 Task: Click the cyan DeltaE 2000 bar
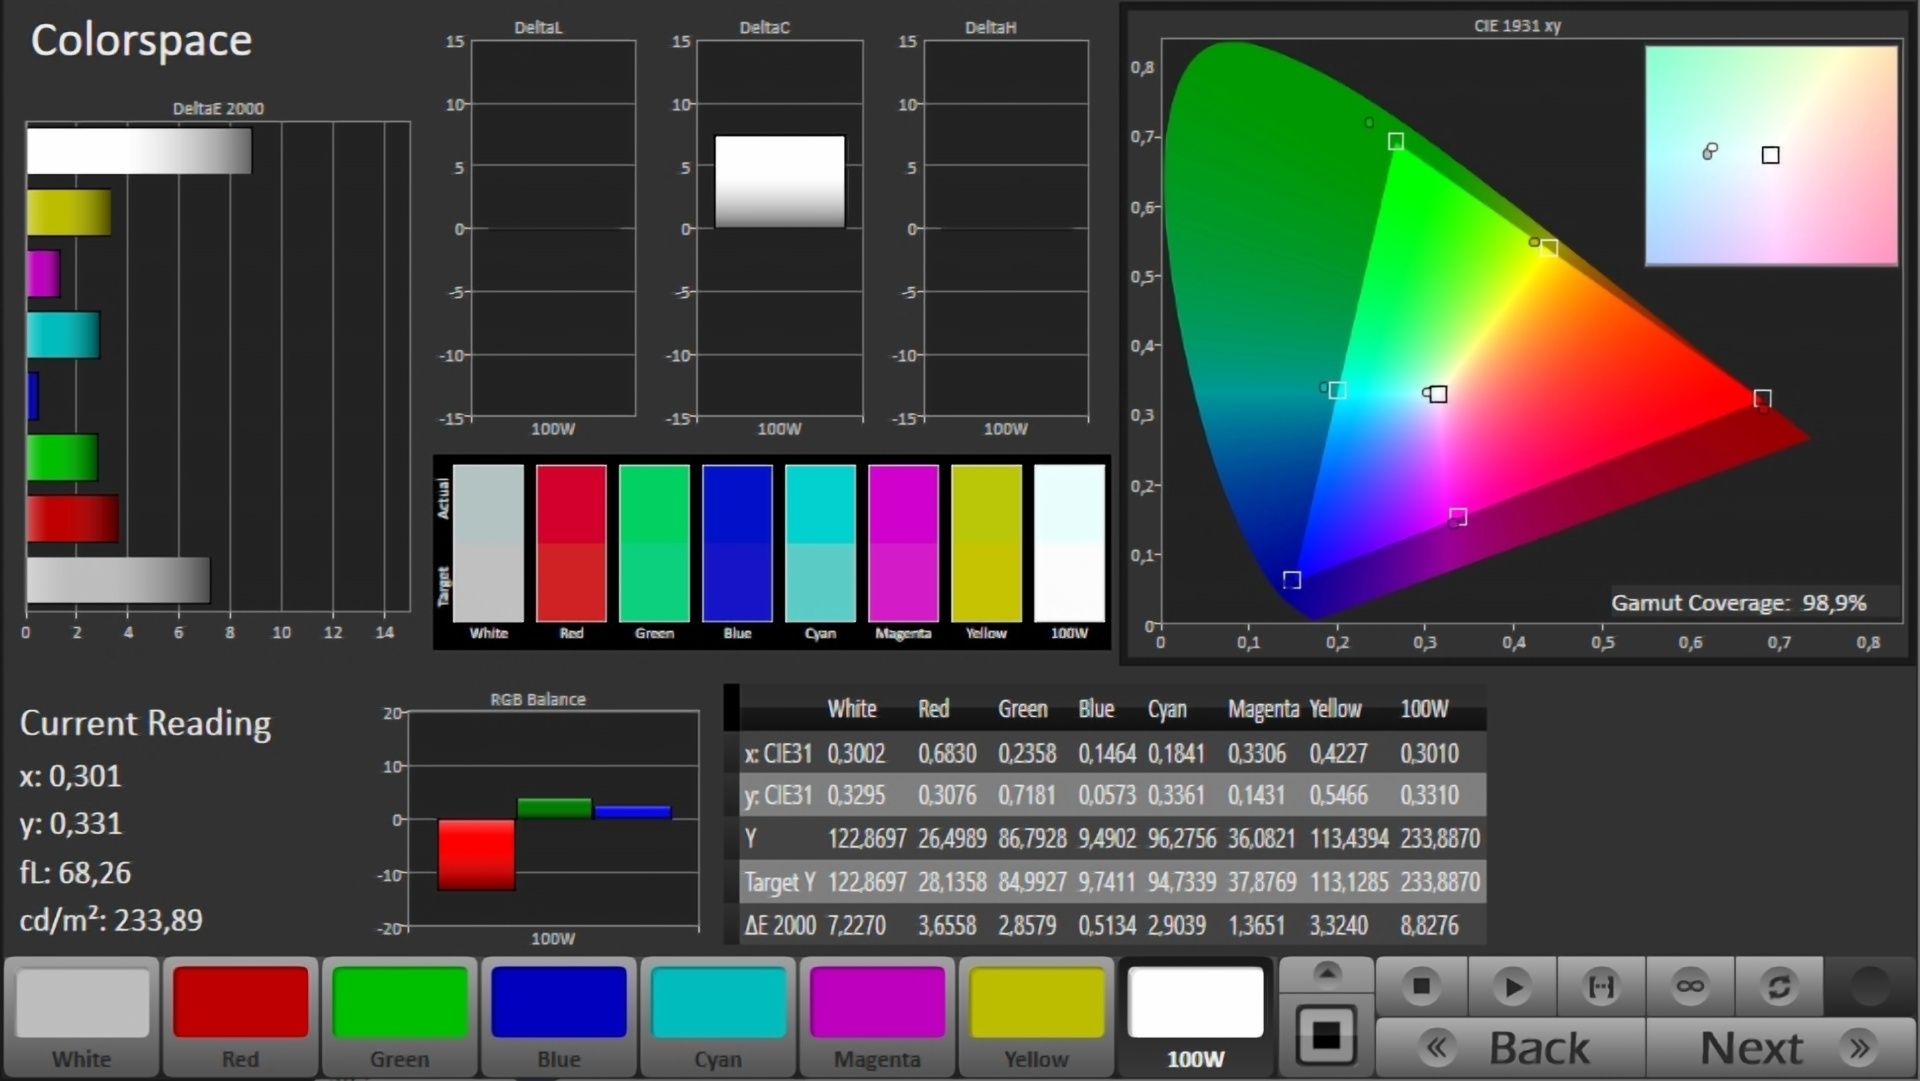(x=63, y=335)
